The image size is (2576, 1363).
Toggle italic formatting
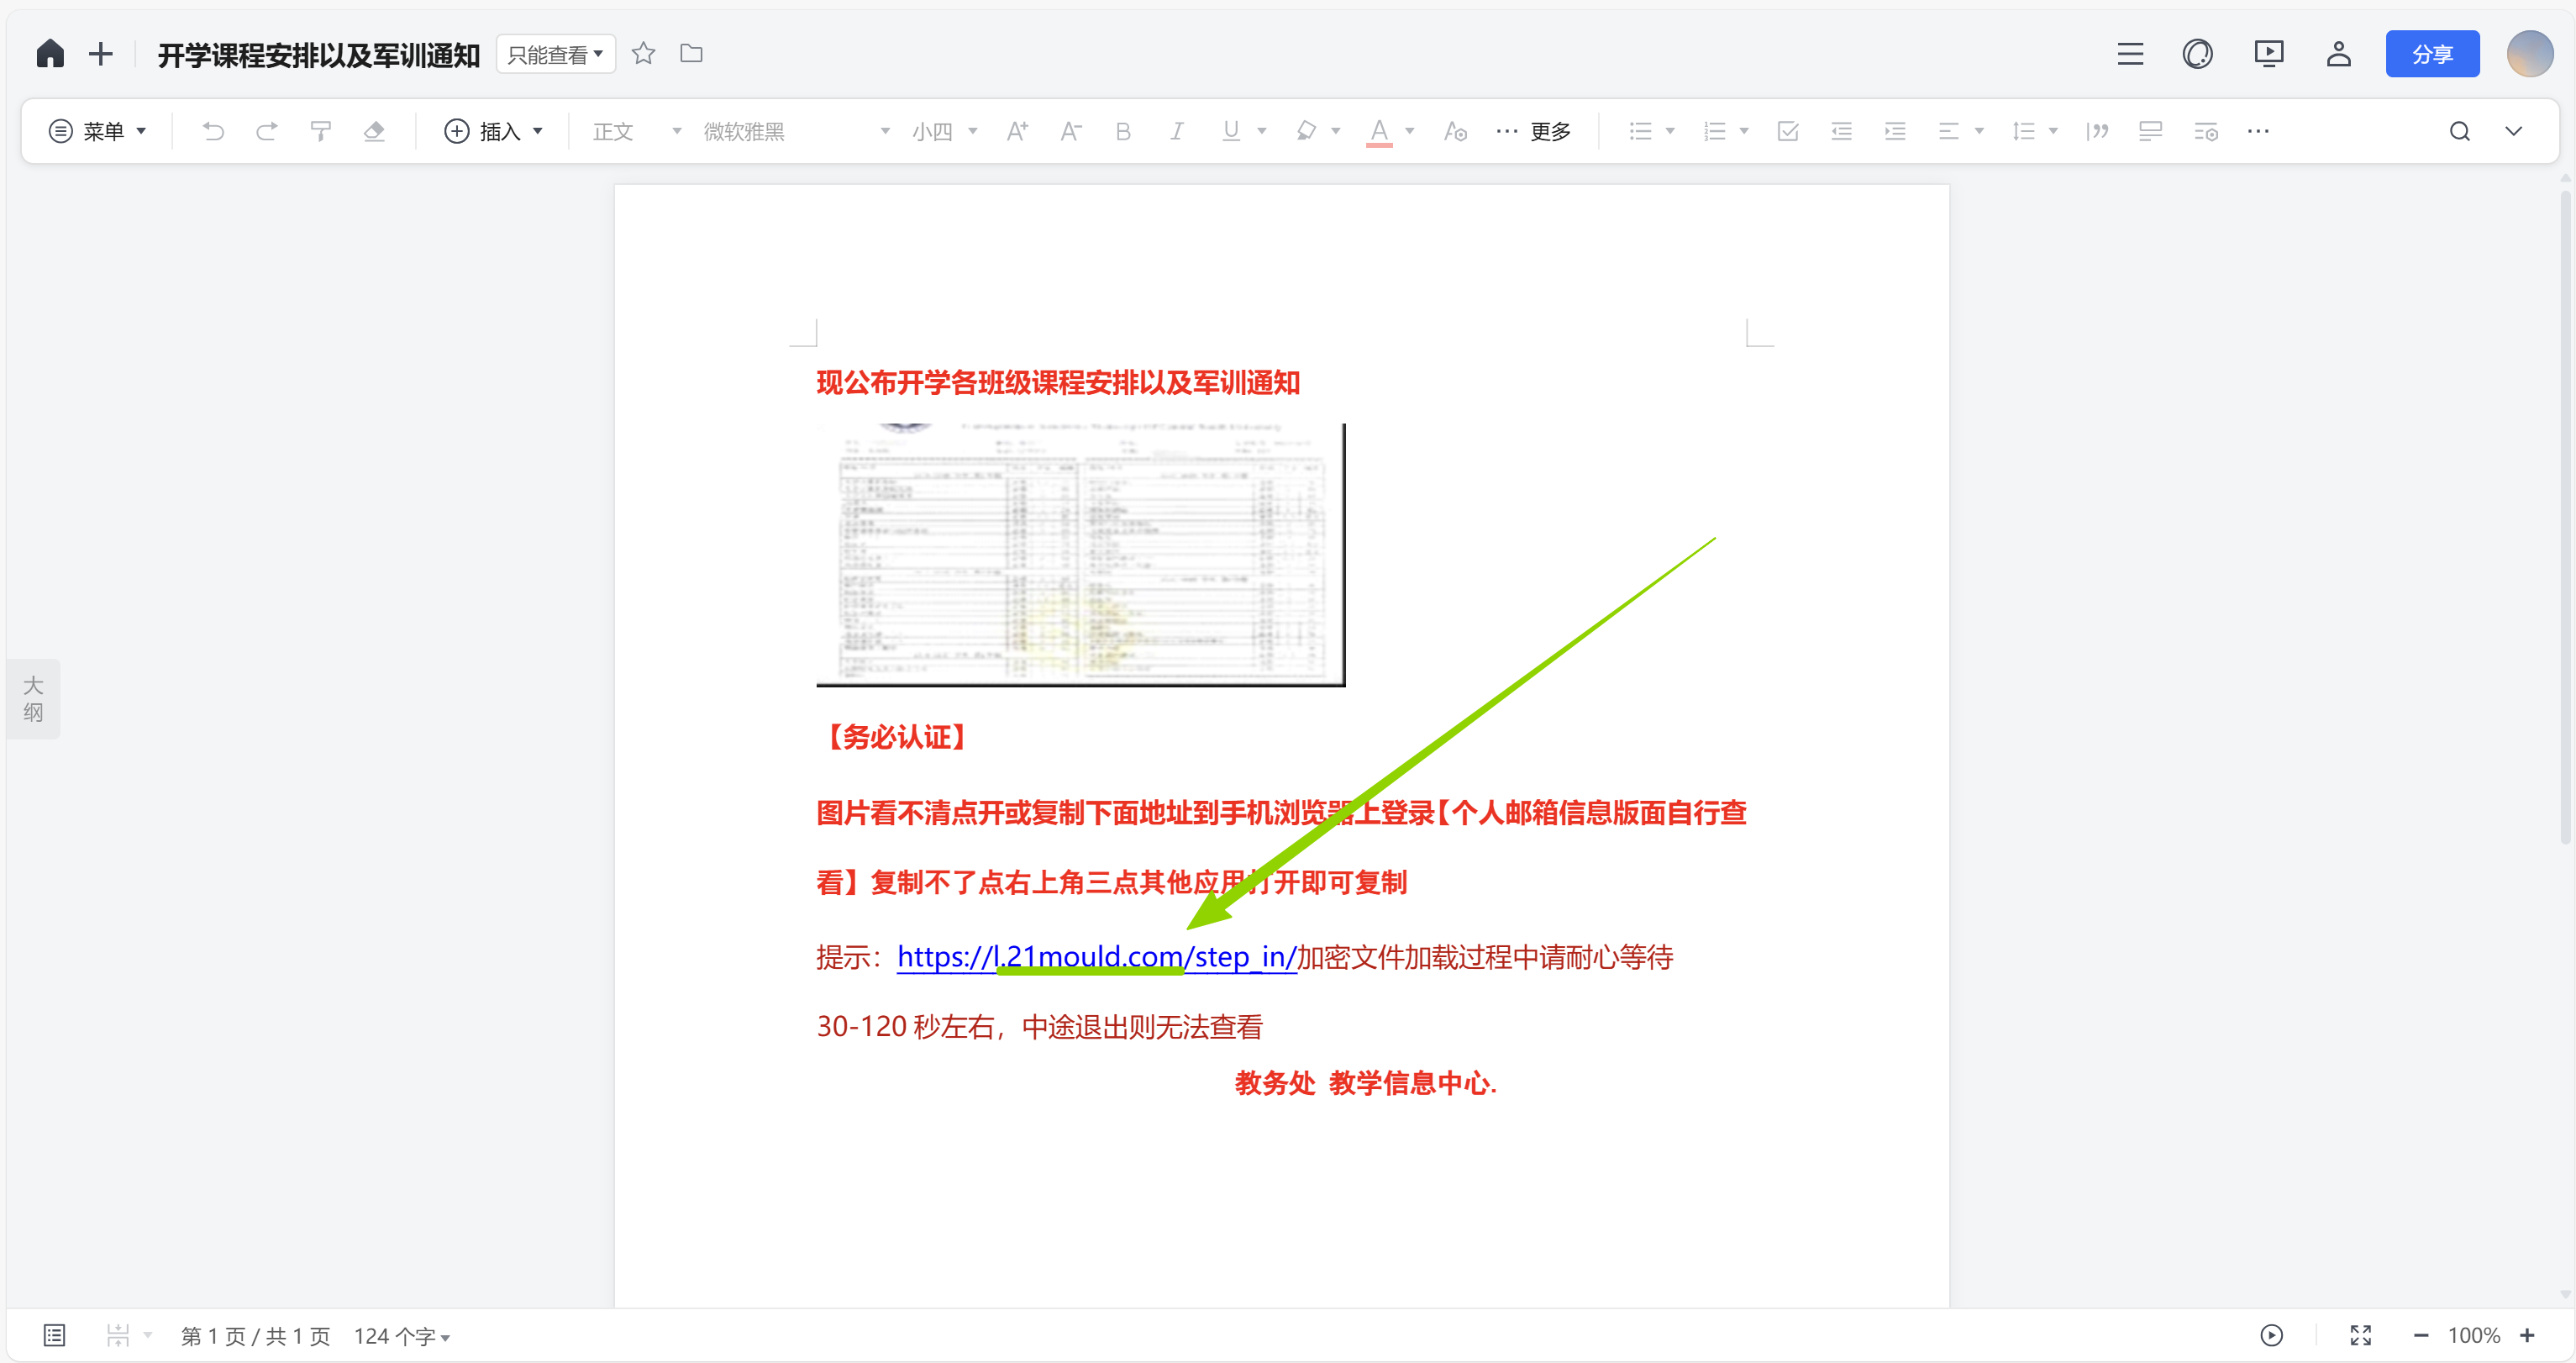[x=1176, y=131]
